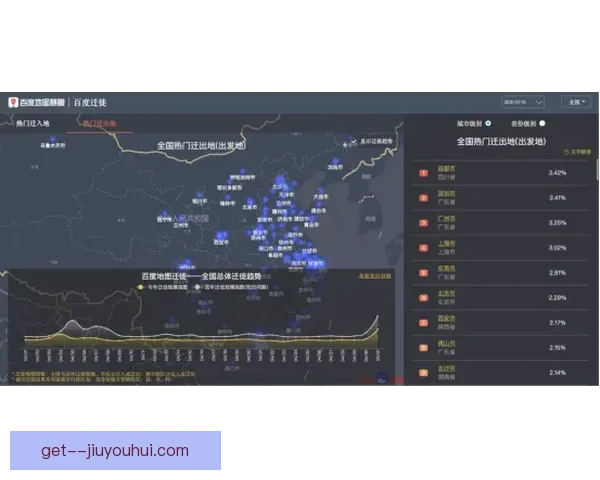
Task: Open the 文字解读 link
Action: [x=577, y=152]
